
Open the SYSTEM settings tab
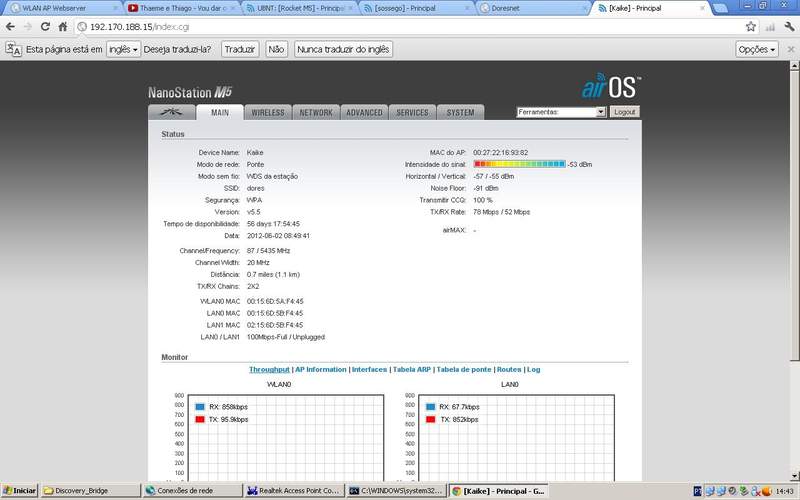coord(460,112)
